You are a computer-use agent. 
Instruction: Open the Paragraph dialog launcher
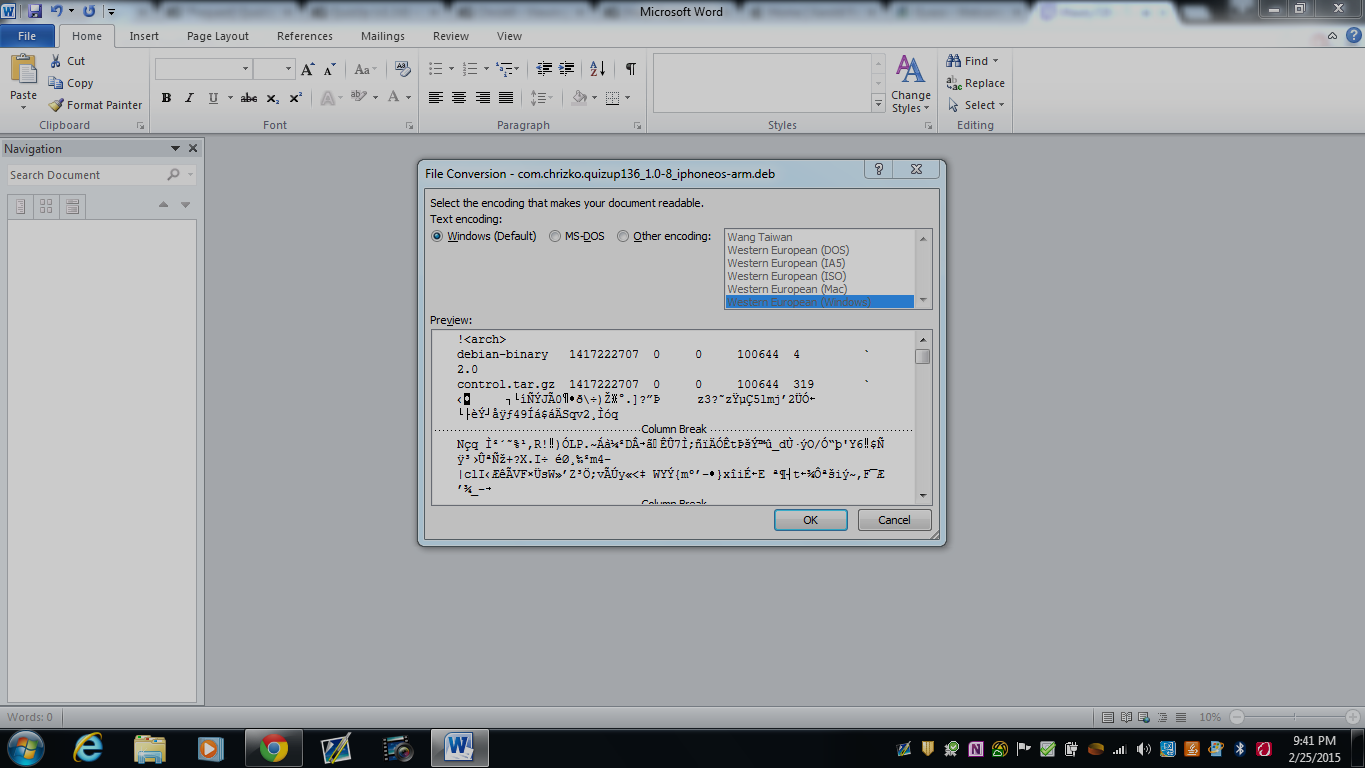coord(637,126)
